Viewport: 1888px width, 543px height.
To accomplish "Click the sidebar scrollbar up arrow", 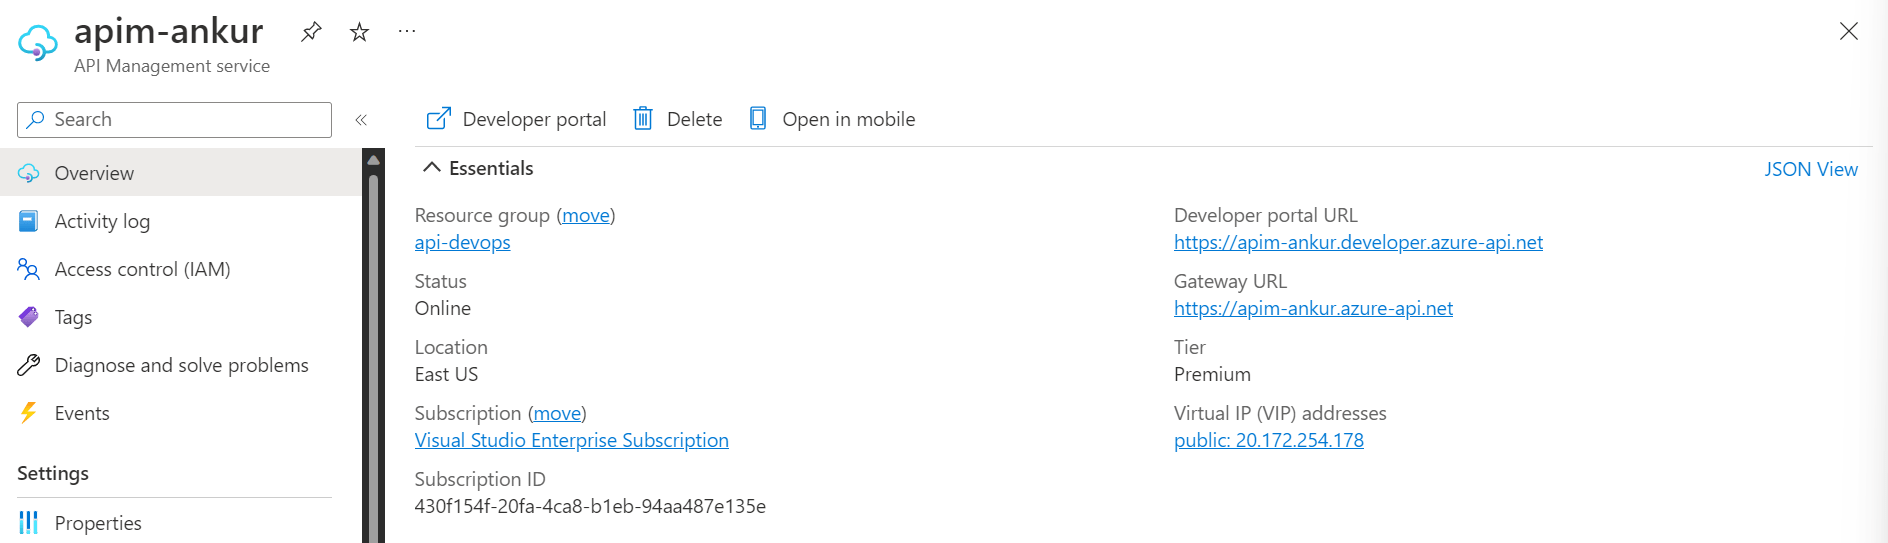I will [x=373, y=160].
